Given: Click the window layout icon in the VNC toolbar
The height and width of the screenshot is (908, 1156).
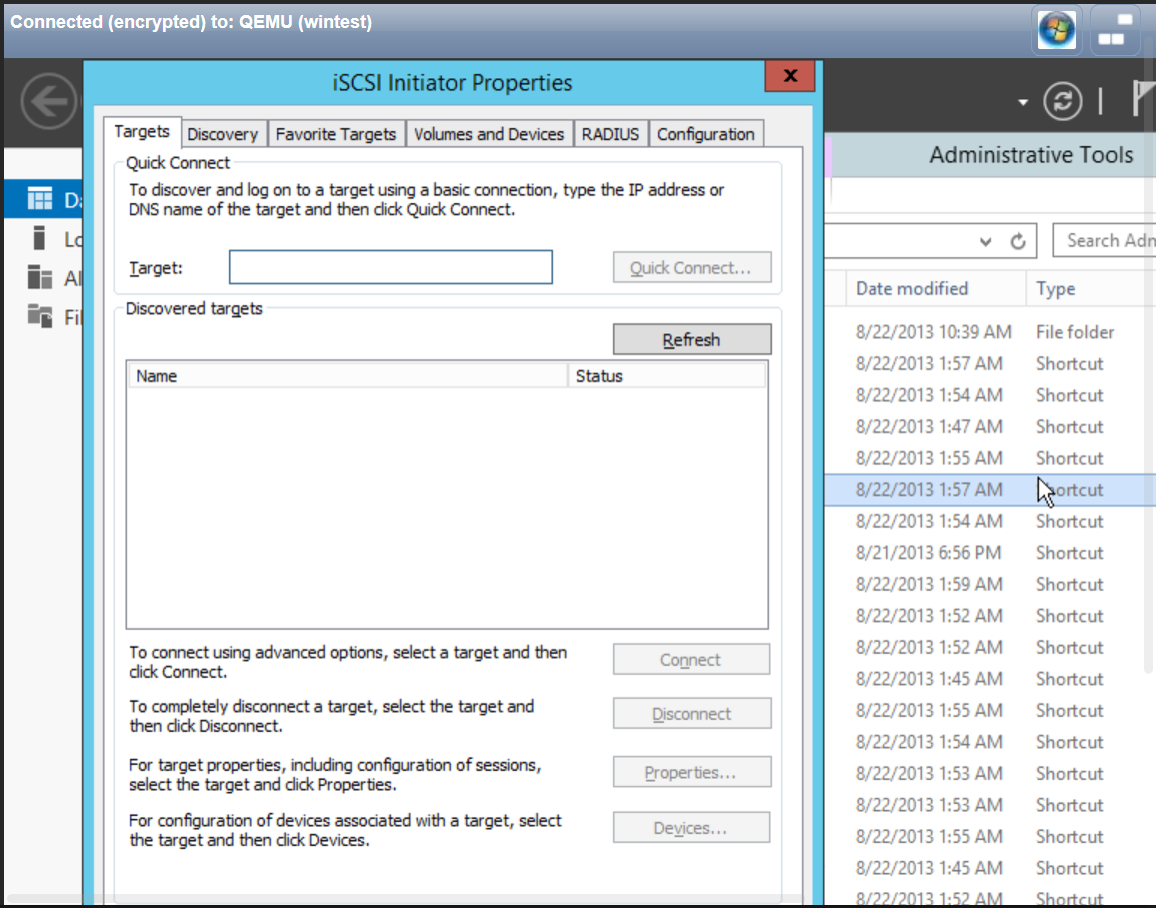Looking at the screenshot, I should tap(1114, 30).
